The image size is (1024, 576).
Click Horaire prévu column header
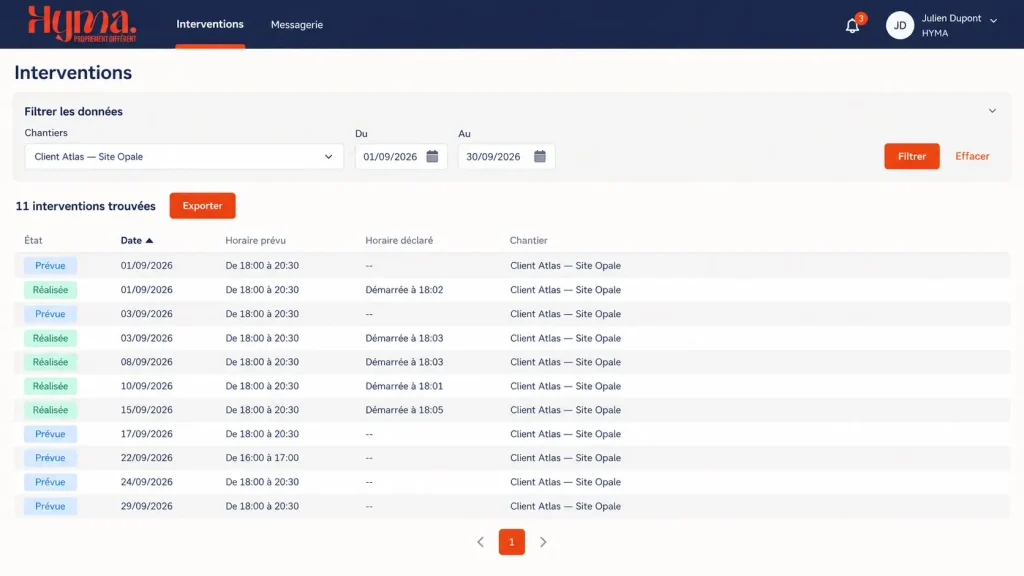pos(255,240)
